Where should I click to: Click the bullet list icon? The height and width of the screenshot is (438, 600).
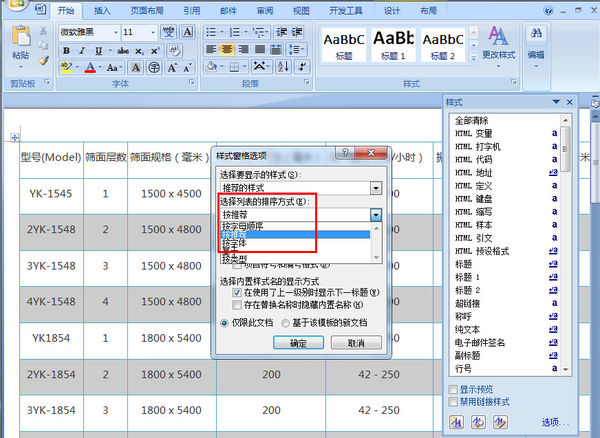211,32
